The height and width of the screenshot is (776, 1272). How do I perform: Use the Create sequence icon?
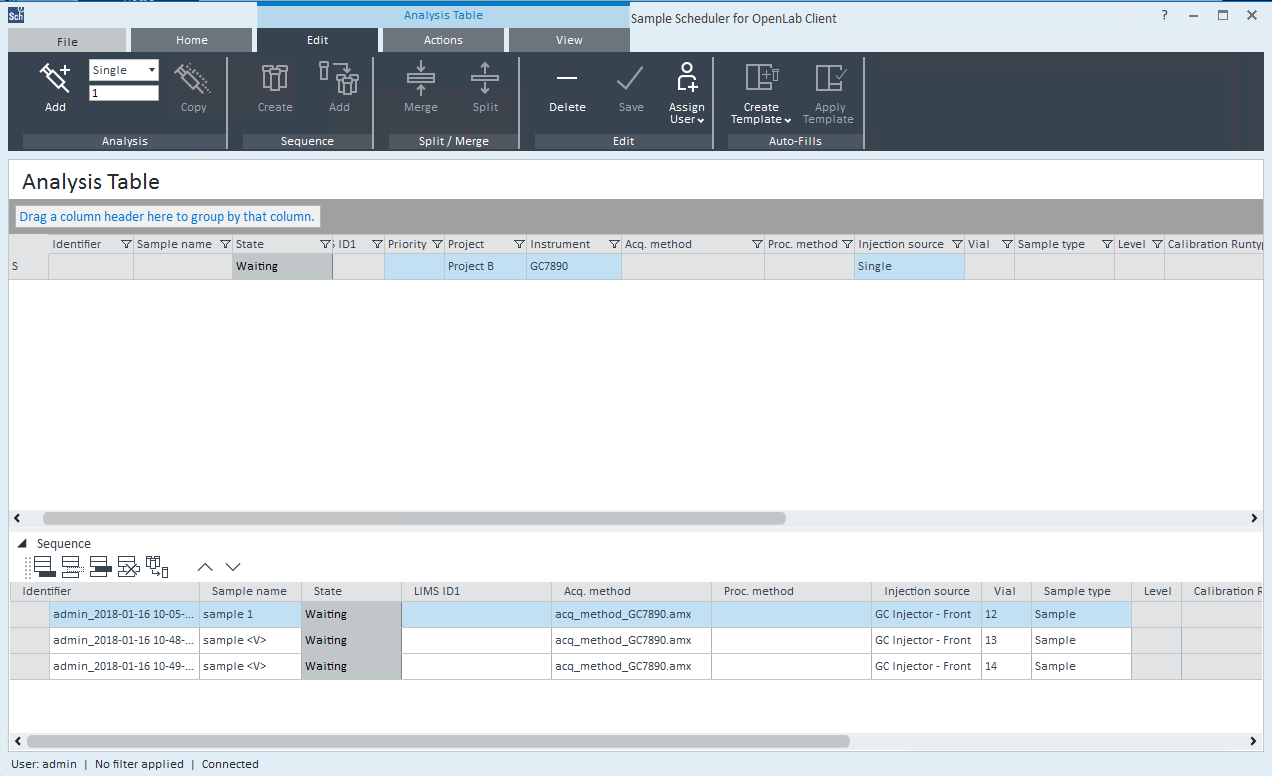pos(274,85)
